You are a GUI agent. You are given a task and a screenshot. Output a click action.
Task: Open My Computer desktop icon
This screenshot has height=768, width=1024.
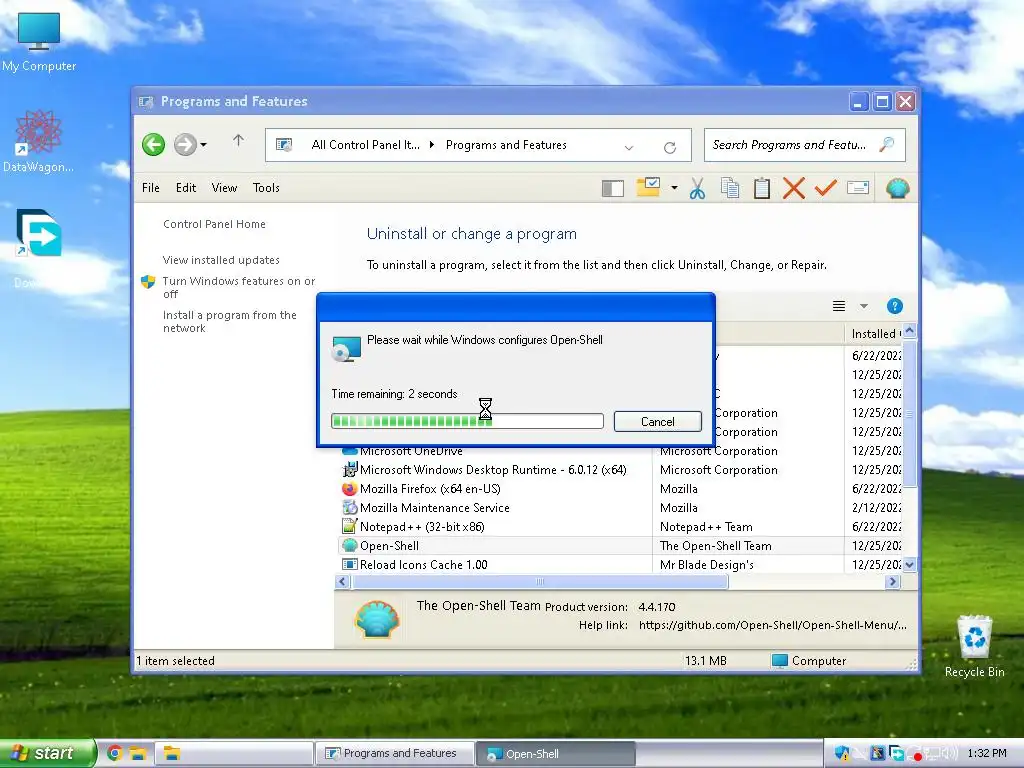pos(39,40)
